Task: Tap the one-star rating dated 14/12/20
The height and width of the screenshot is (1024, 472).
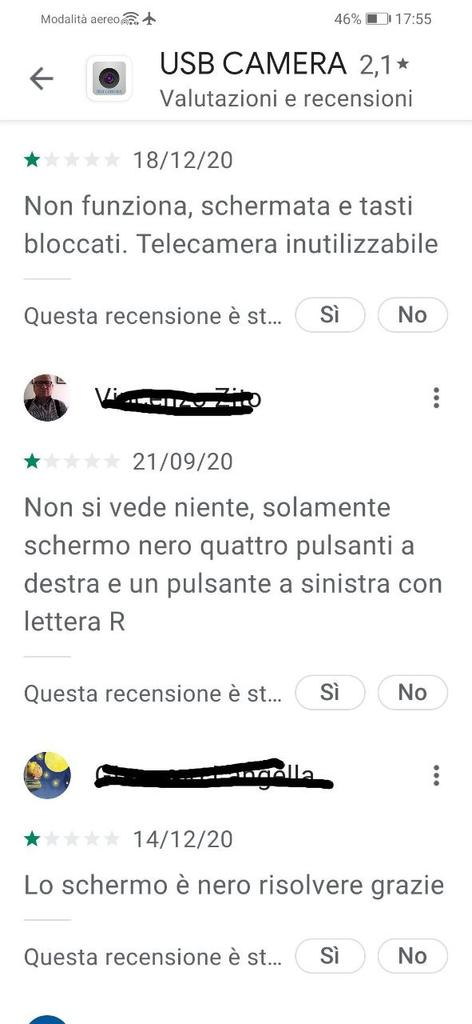Action: click(x=72, y=839)
